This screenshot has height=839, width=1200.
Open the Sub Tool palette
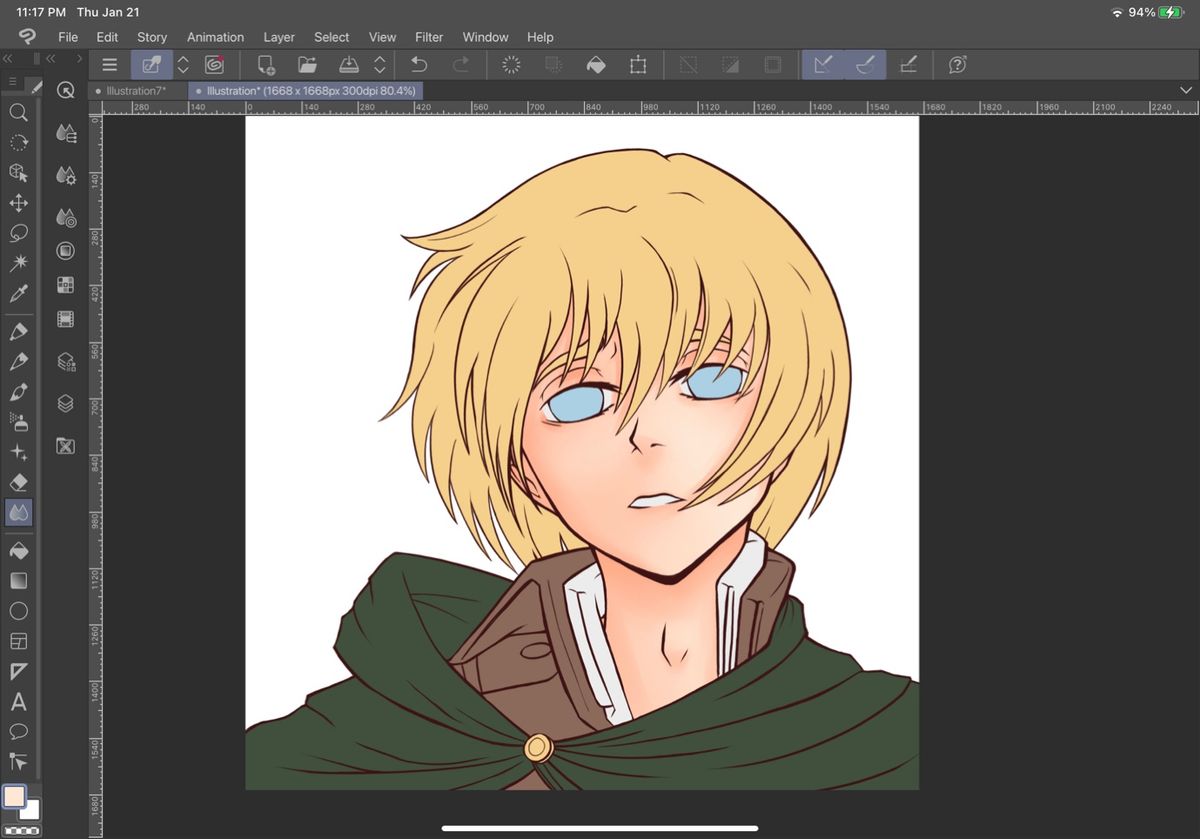tap(66, 132)
